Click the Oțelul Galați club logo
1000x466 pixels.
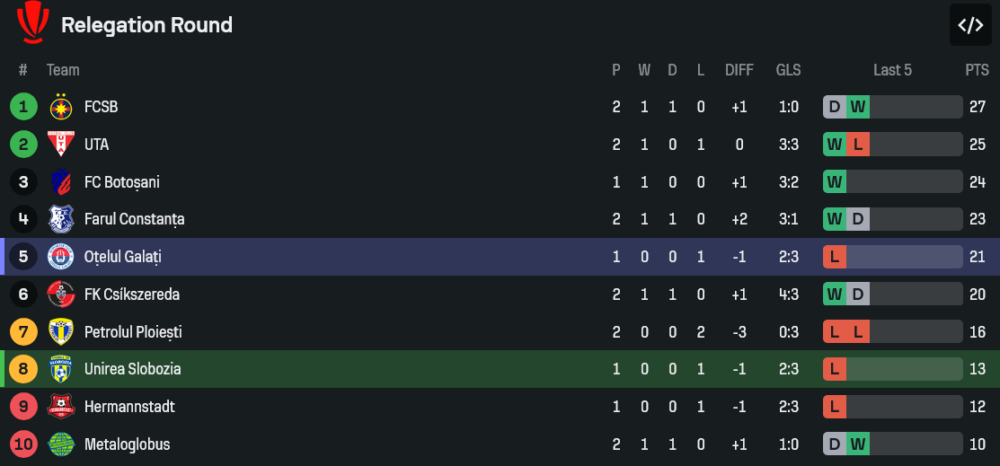coord(61,257)
